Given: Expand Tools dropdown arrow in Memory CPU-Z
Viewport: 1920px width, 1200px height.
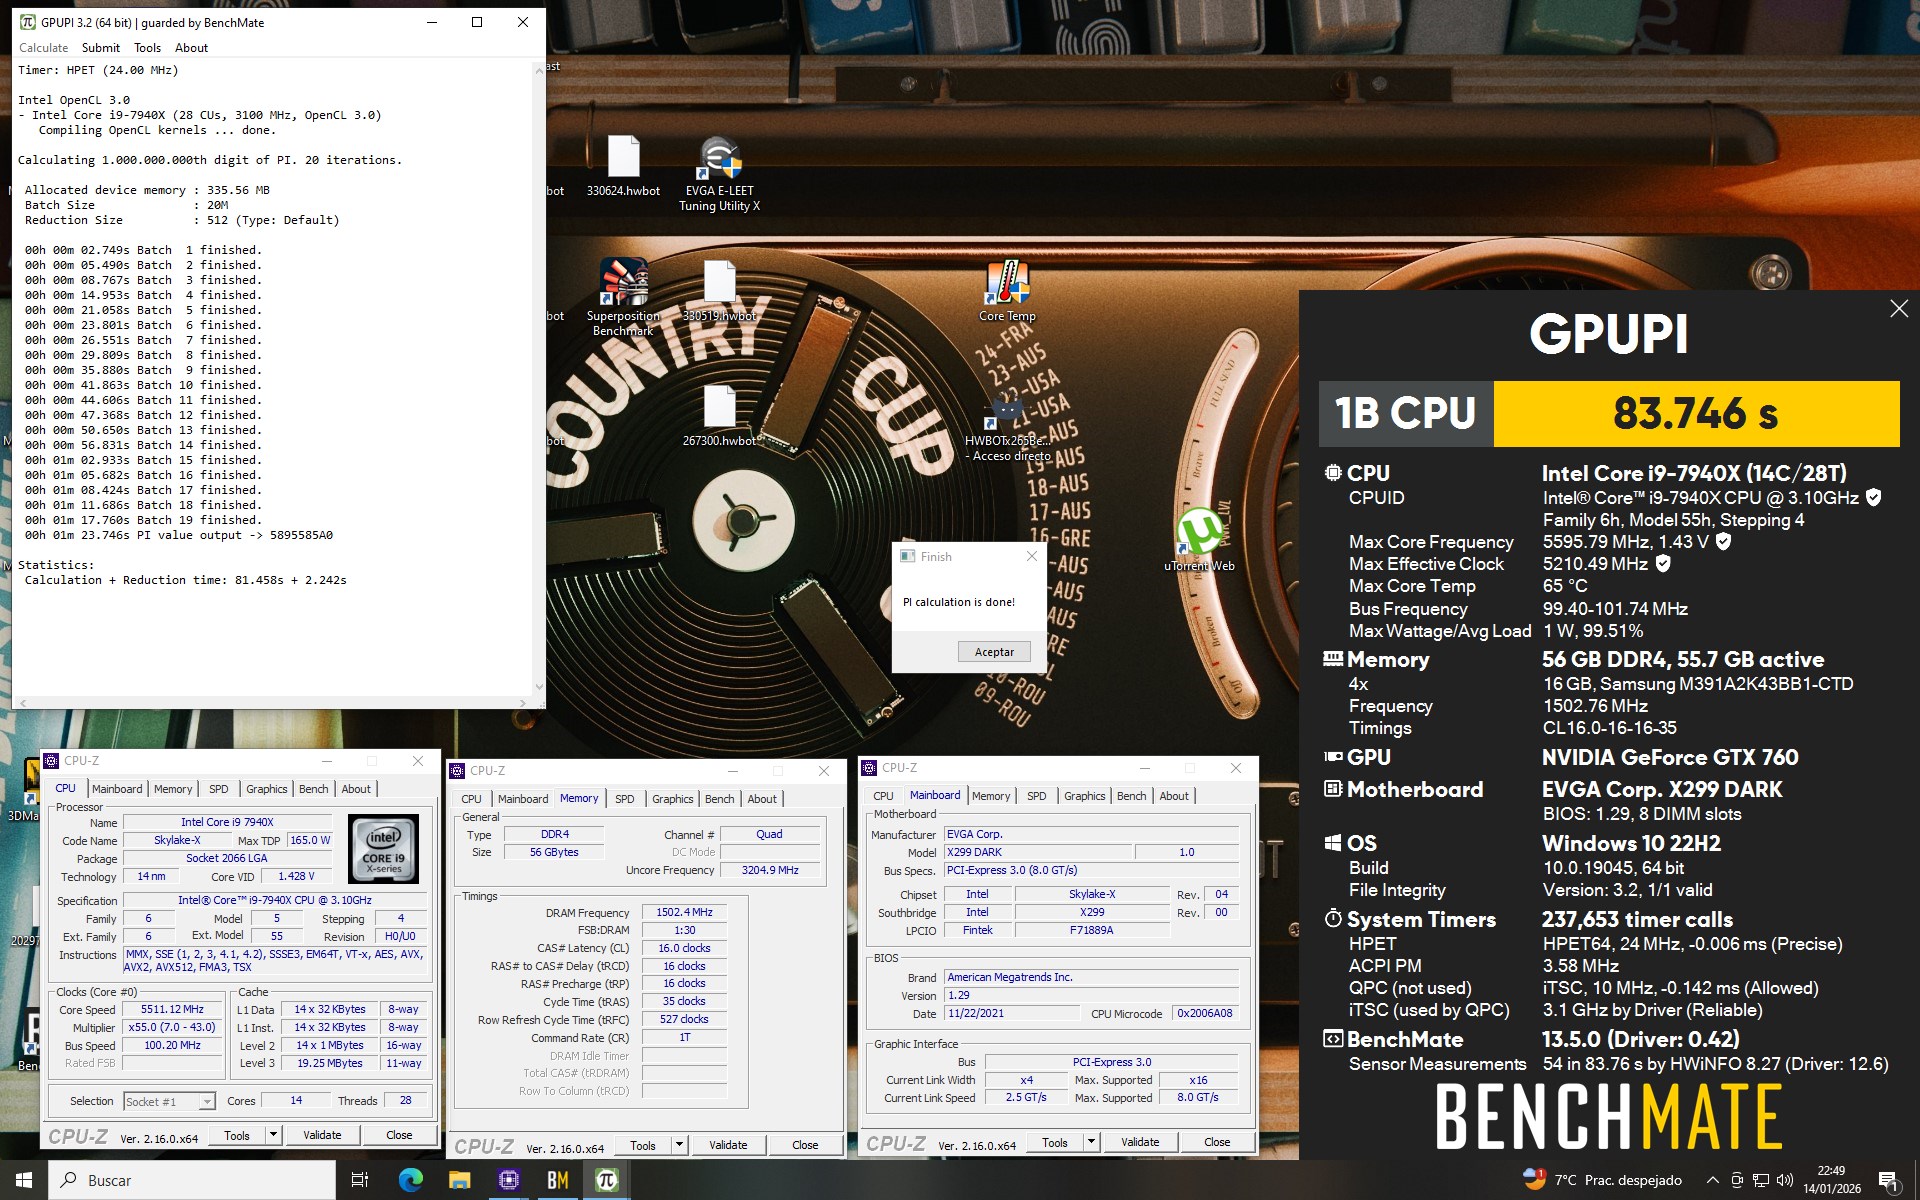Looking at the screenshot, I should 679,1145.
